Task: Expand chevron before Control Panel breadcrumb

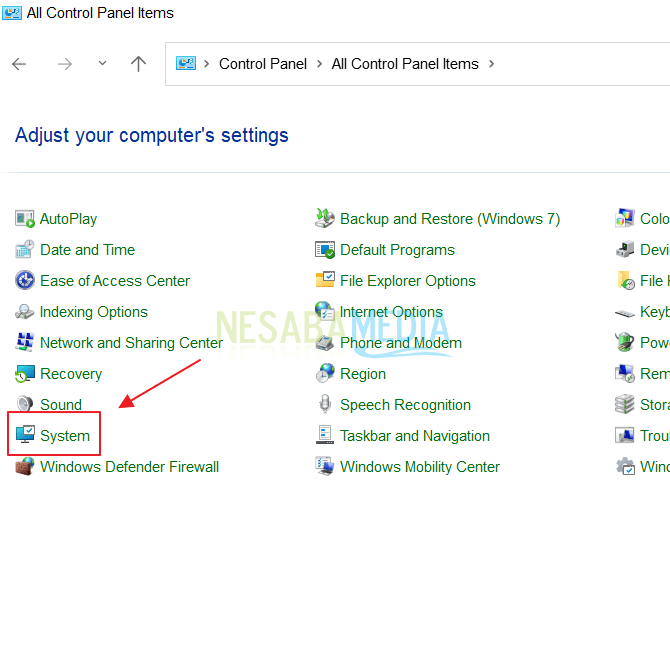Action: pyautogui.click(x=207, y=64)
